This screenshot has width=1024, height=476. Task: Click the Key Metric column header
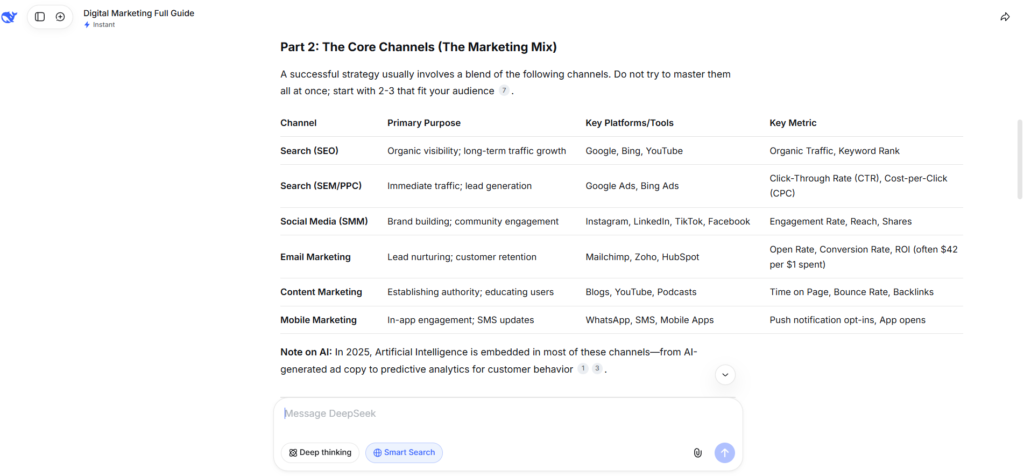click(793, 123)
